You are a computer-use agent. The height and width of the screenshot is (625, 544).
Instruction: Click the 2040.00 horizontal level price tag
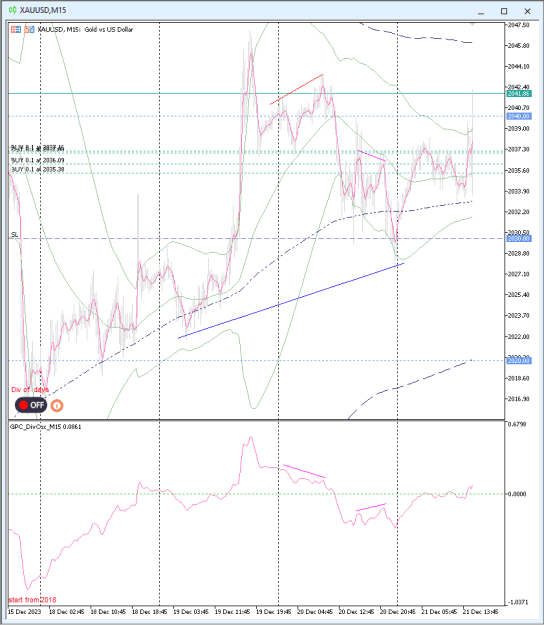pos(518,116)
